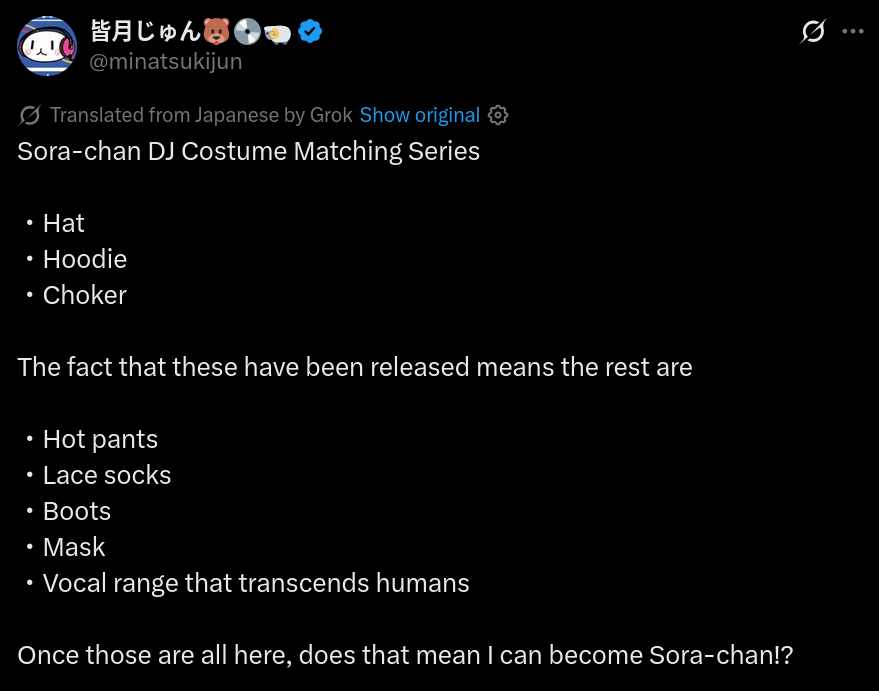Click the final 'become Sora-chan!?' sentence
The height and width of the screenshot is (691, 879).
405,655
